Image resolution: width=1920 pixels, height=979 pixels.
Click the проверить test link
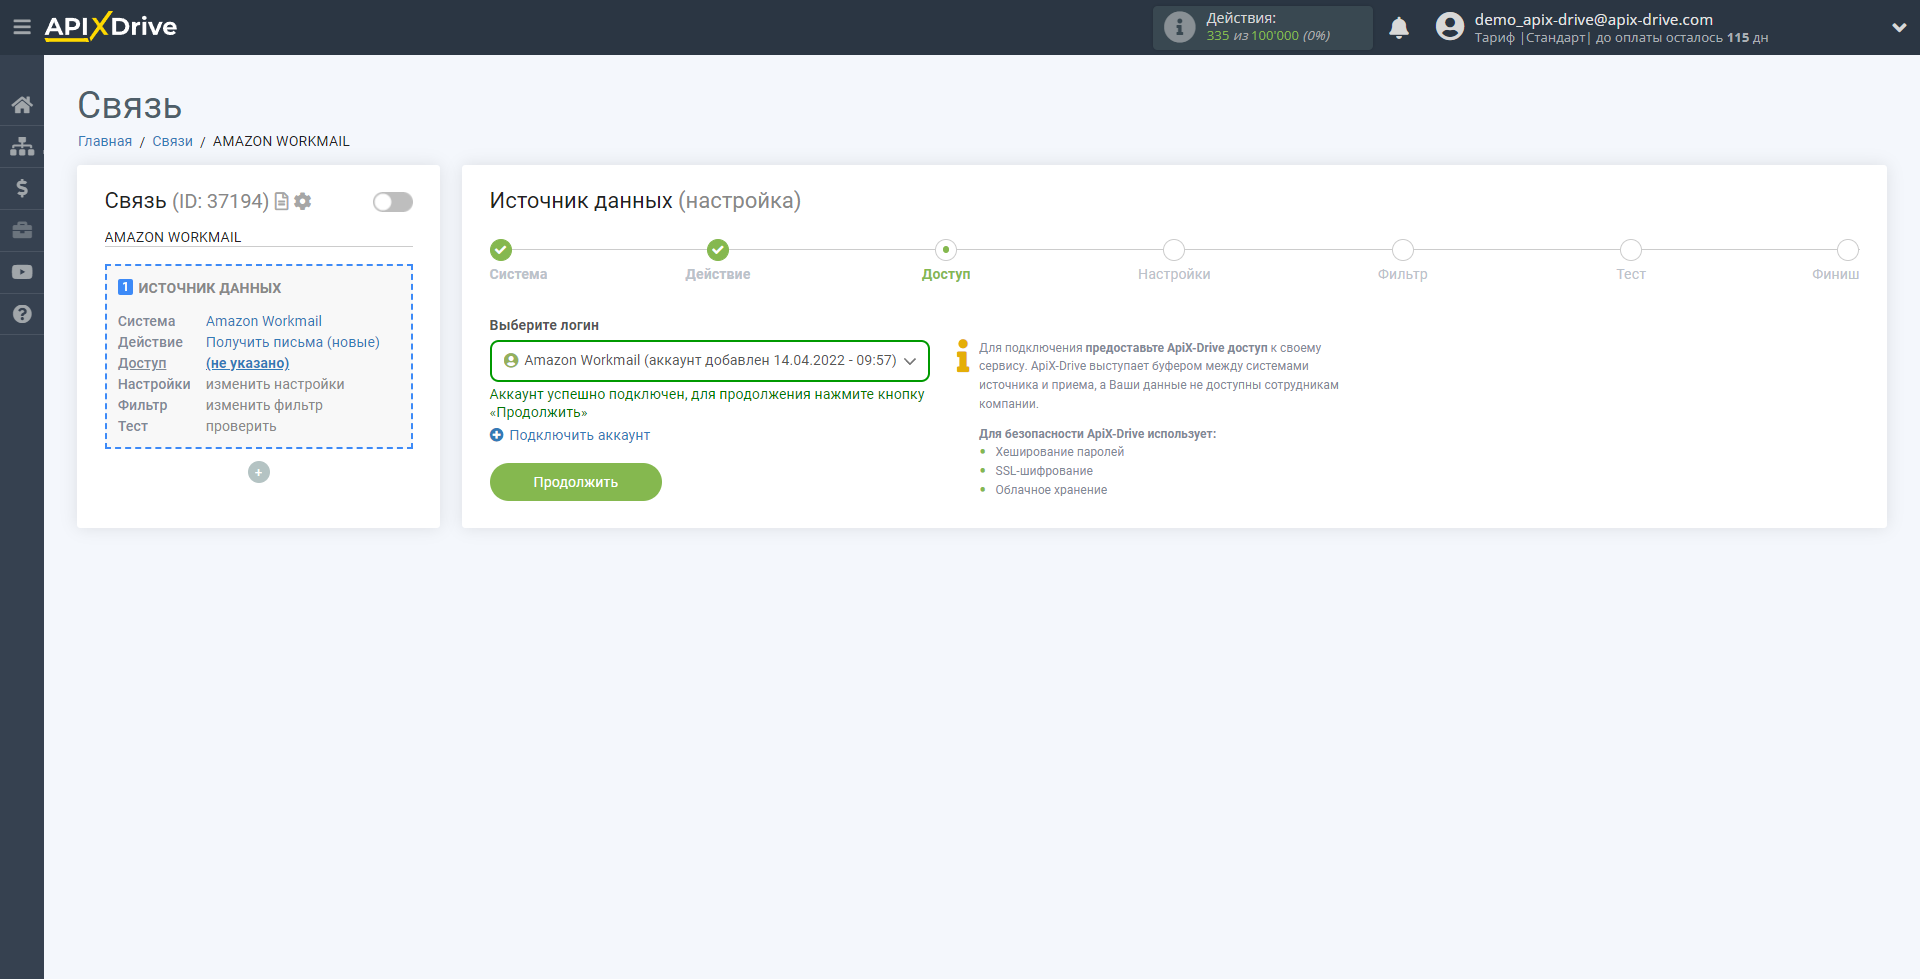241,426
